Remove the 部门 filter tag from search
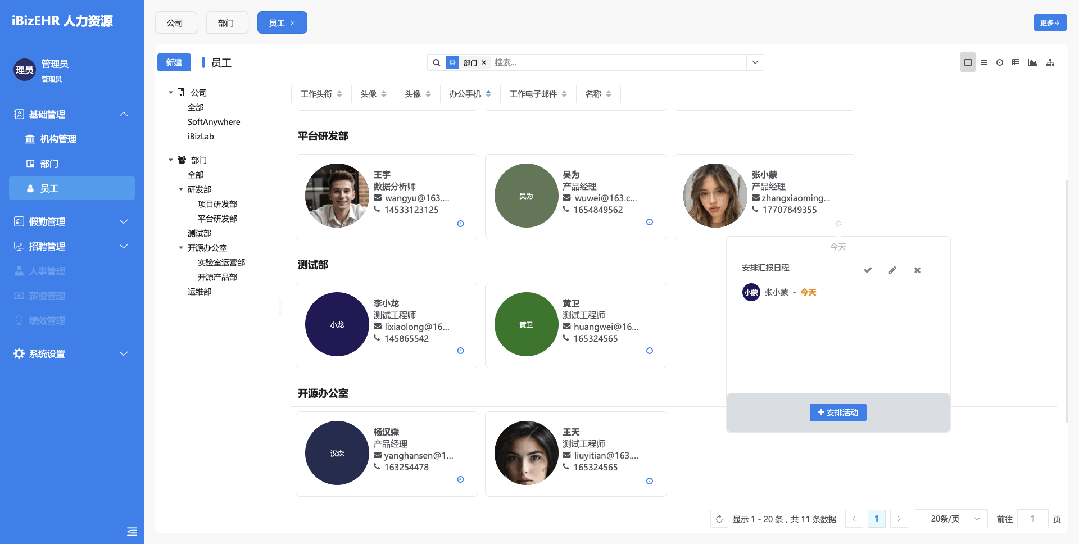1079x544 pixels. click(x=484, y=62)
